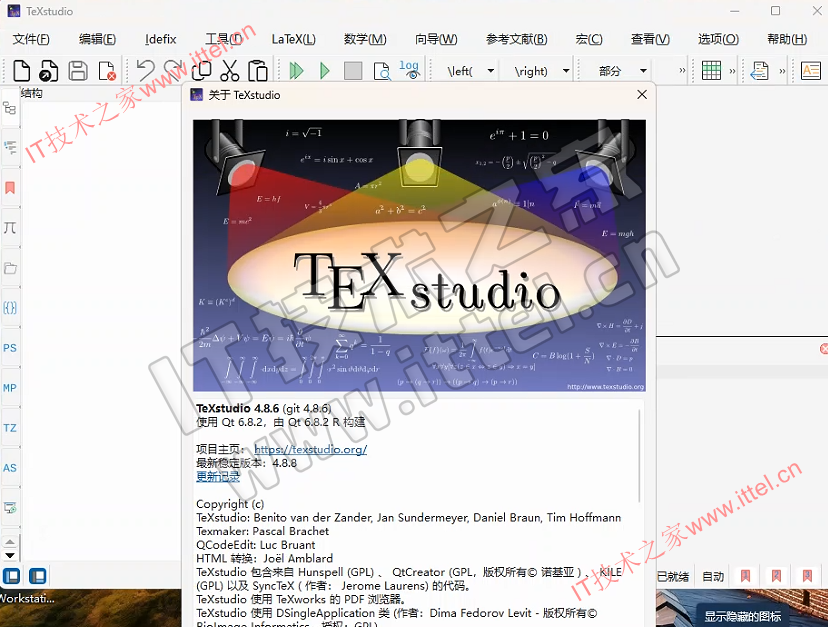
Task: Click the About dialog vertical scrollbar
Action: click(x=639, y=456)
